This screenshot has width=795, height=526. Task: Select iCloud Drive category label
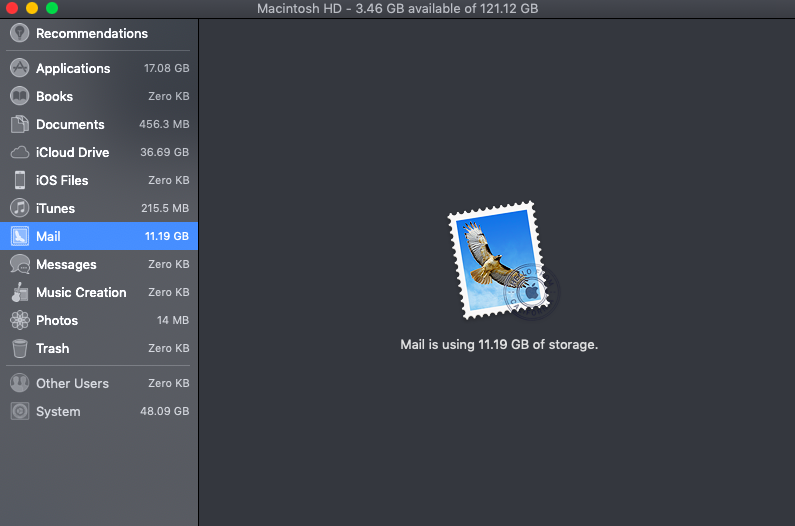[x=73, y=152]
